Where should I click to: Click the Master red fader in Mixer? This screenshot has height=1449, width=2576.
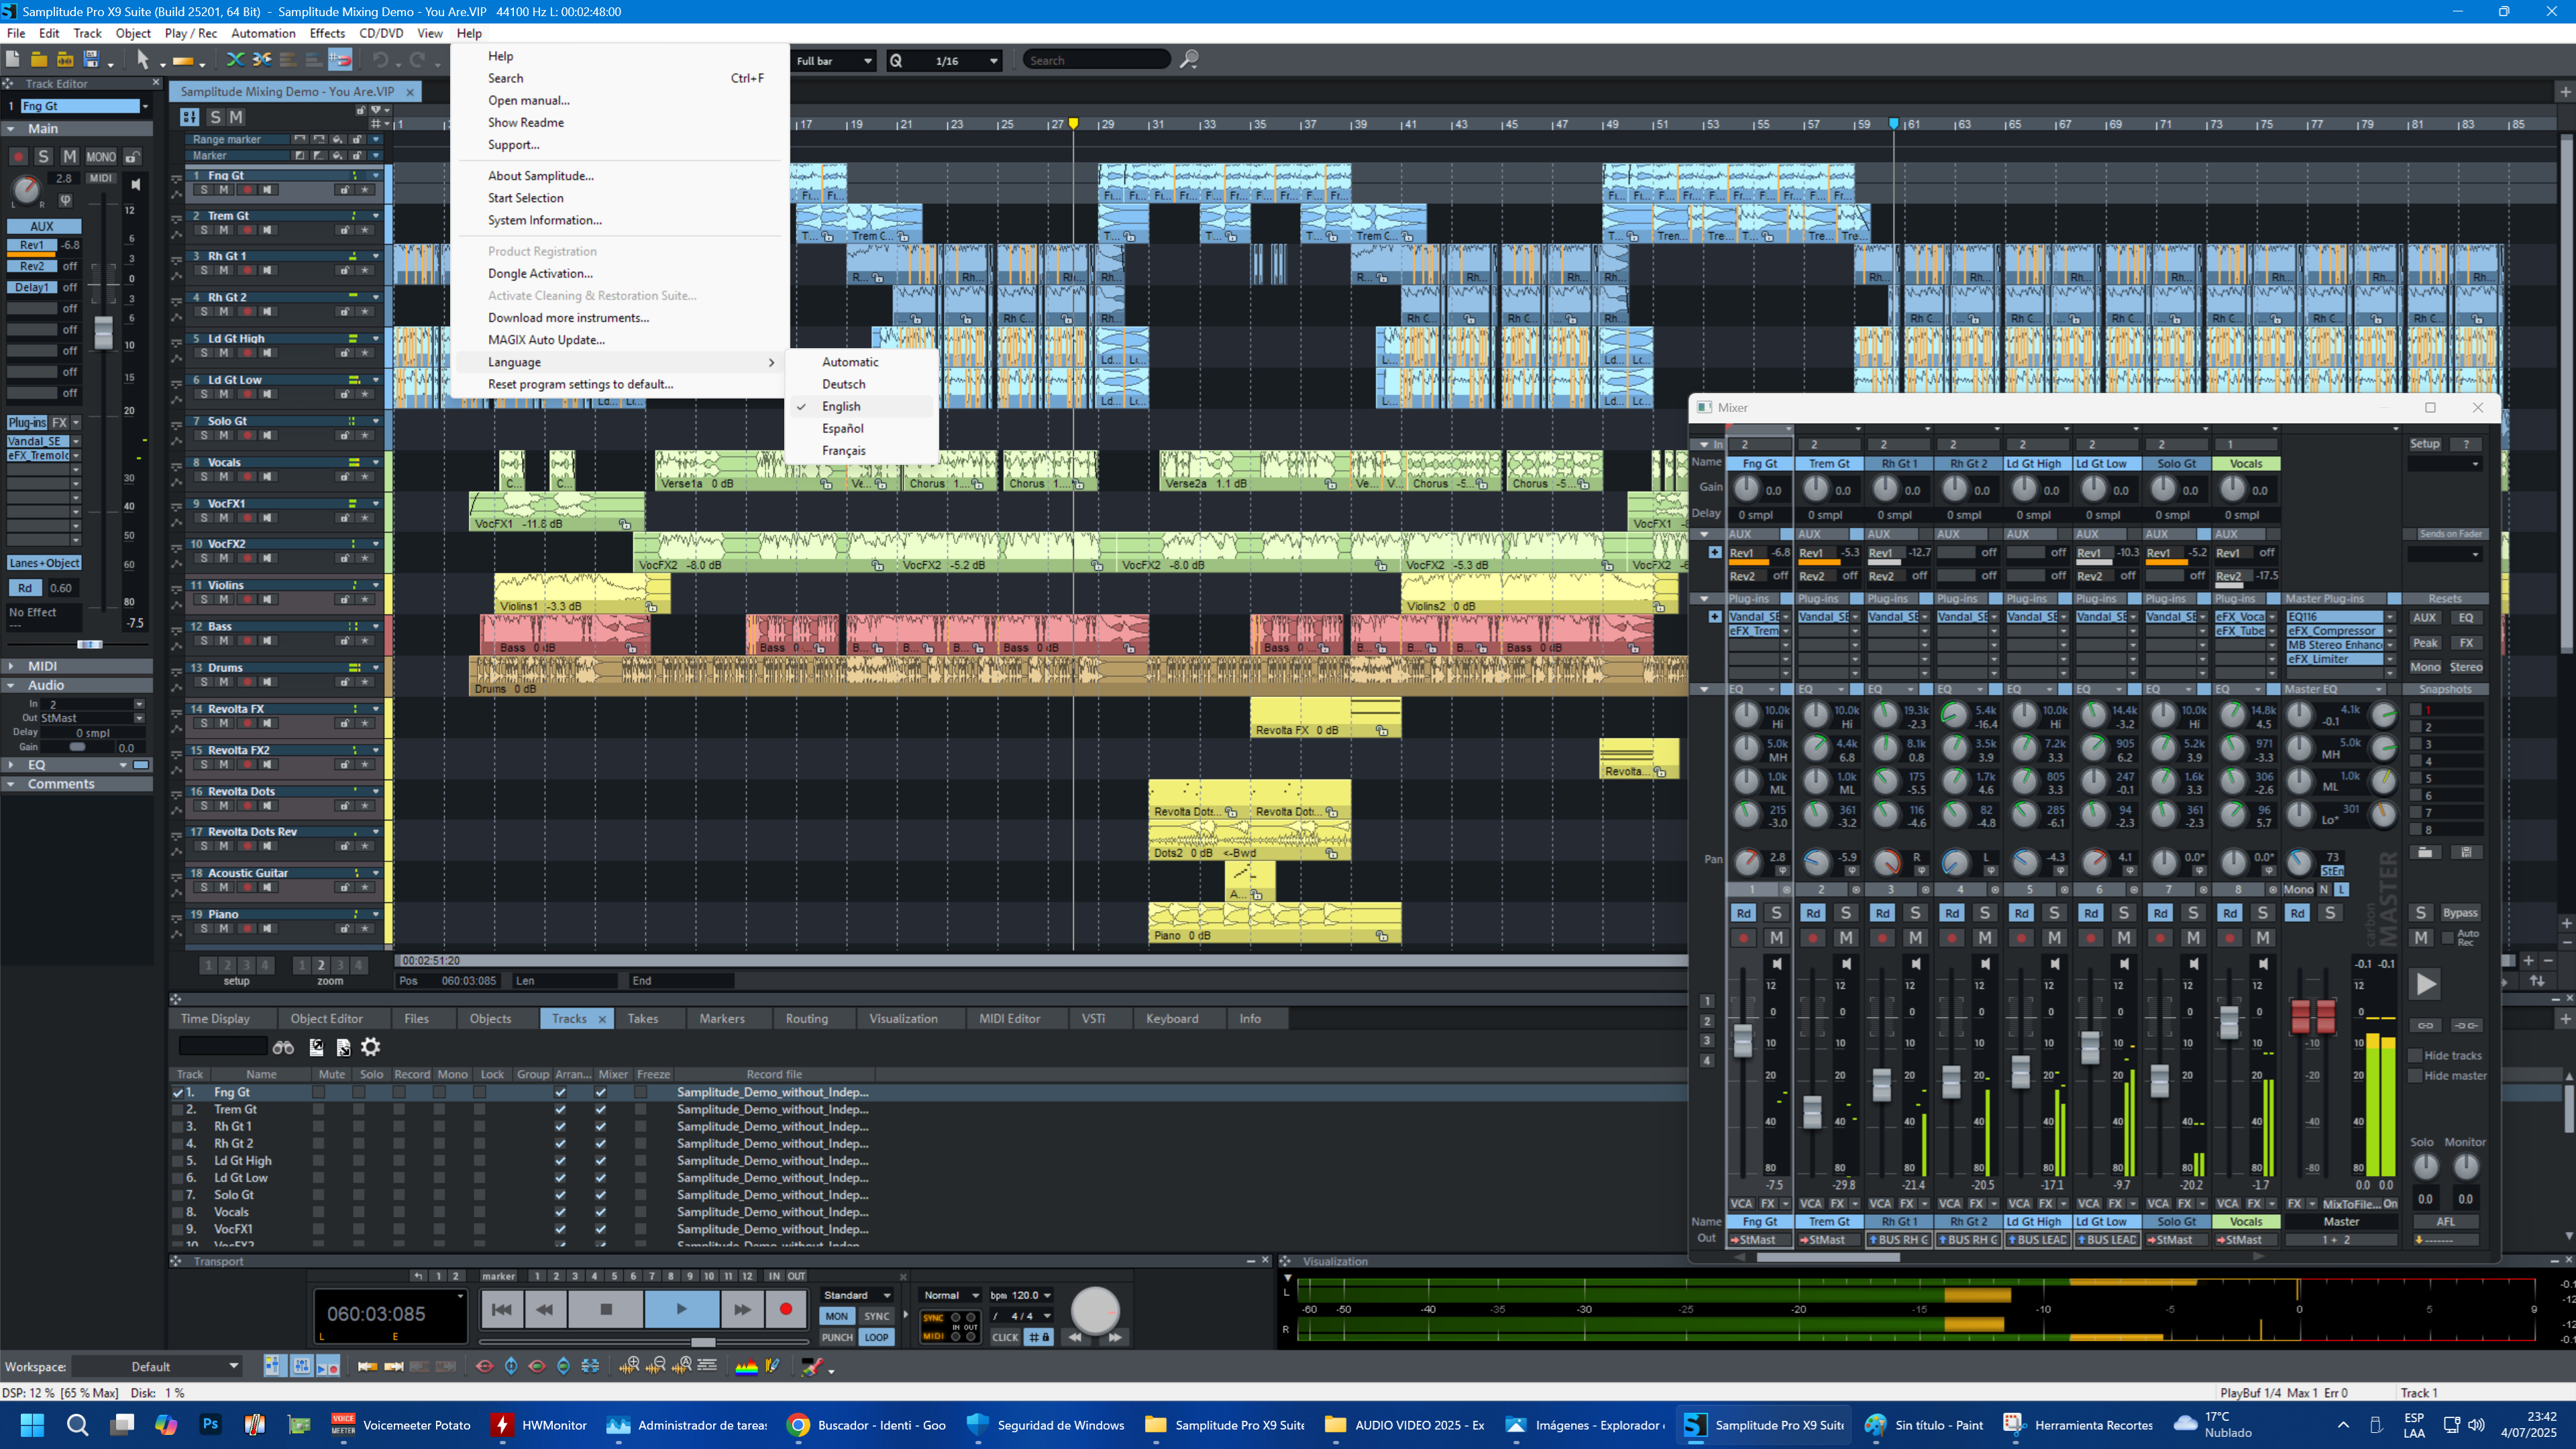pyautogui.click(x=2313, y=1016)
